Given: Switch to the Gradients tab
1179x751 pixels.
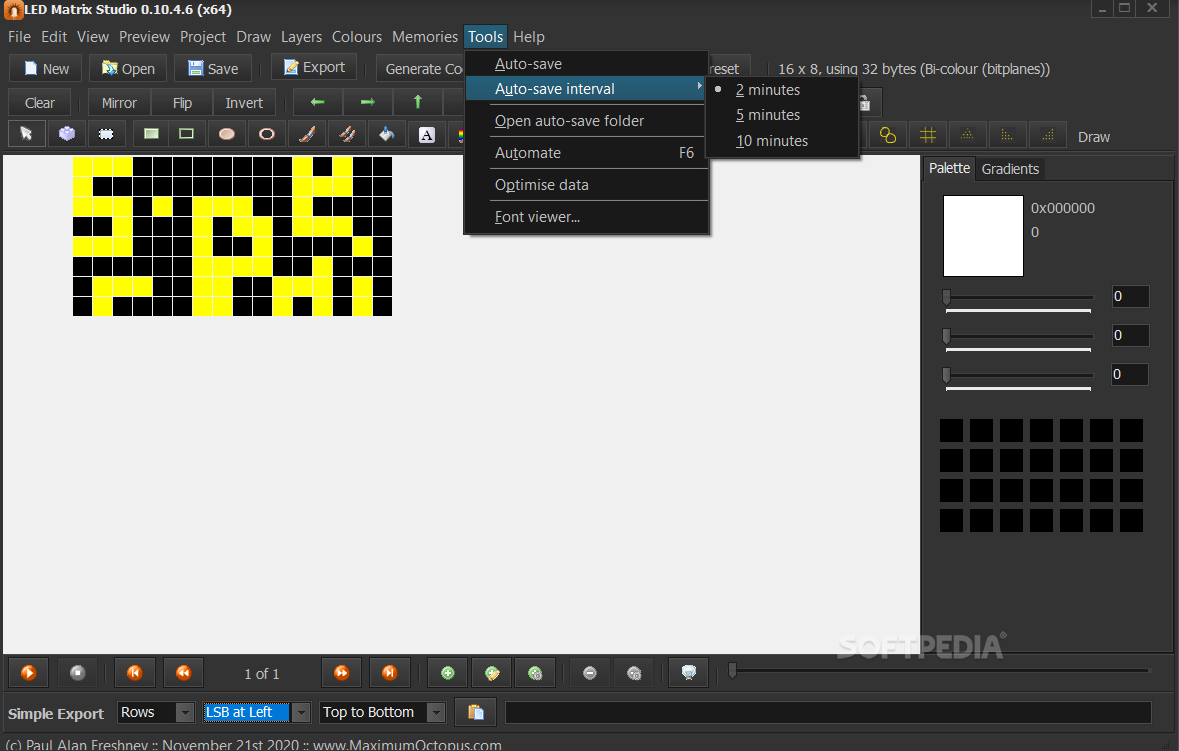Looking at the screenshot, I should [1010, 169].
